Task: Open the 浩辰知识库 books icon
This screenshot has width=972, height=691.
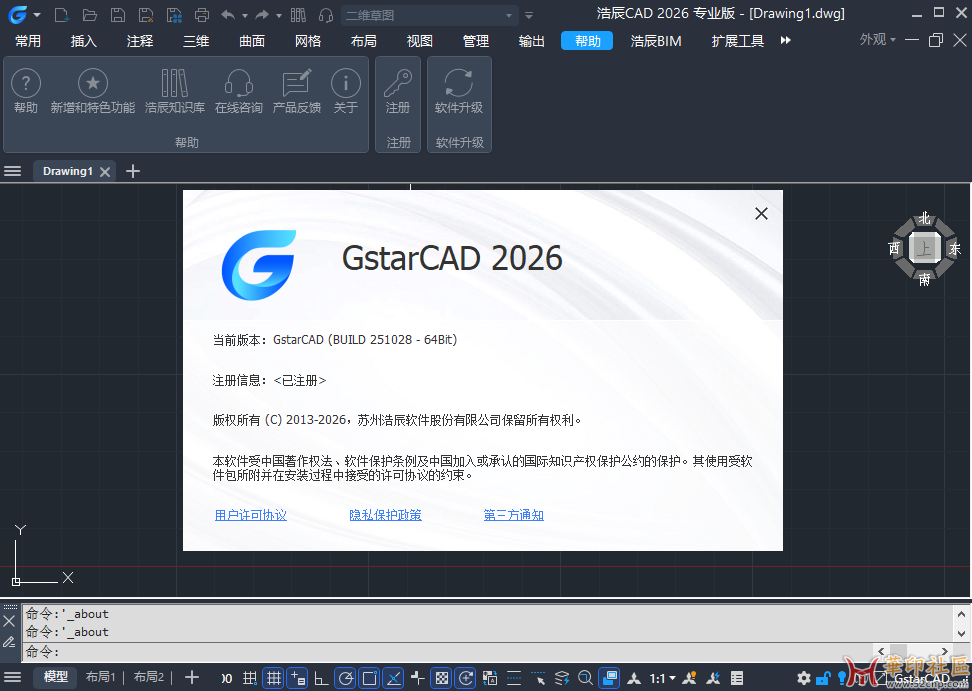Action: pos(174,84)
